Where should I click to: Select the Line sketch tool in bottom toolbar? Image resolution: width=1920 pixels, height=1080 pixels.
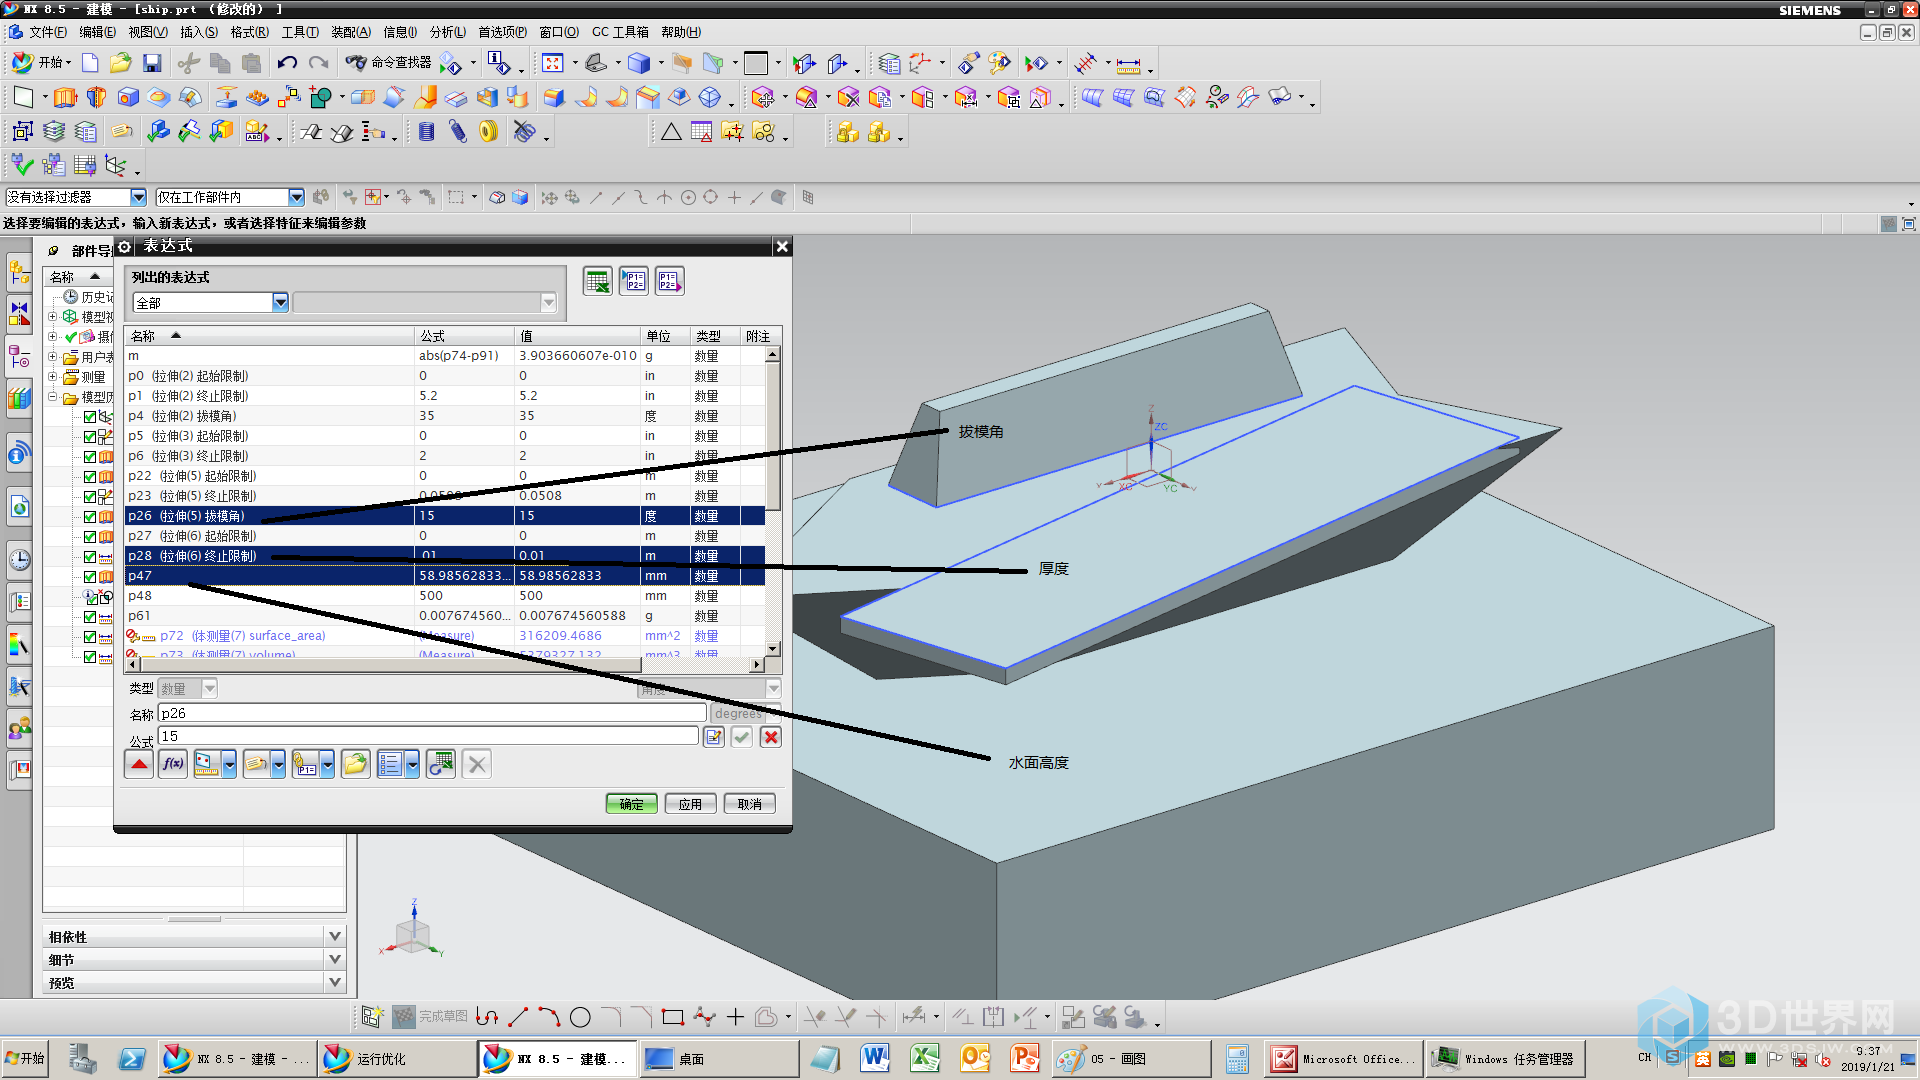pyautogui.click(x=518, y=1017)
